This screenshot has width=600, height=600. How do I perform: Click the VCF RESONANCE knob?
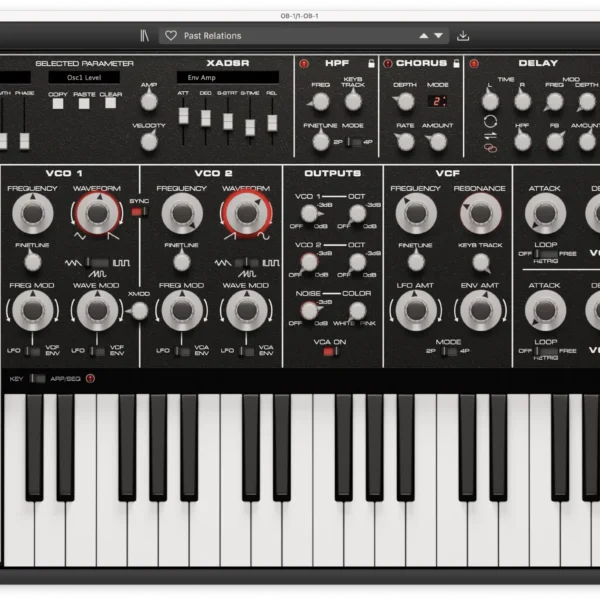[x=481, y=214]
